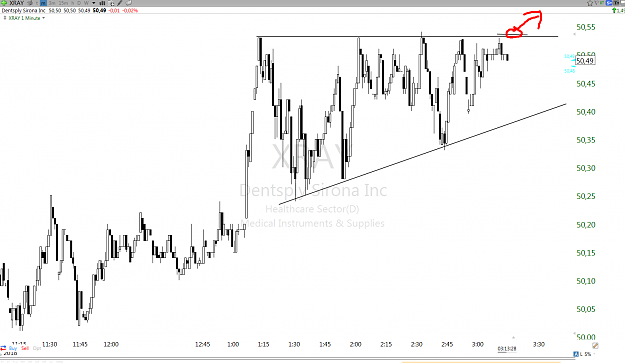Viewport: 625px width, 363px height.
Task: Switch to the 15m timeframe
Action: point(63,3)
